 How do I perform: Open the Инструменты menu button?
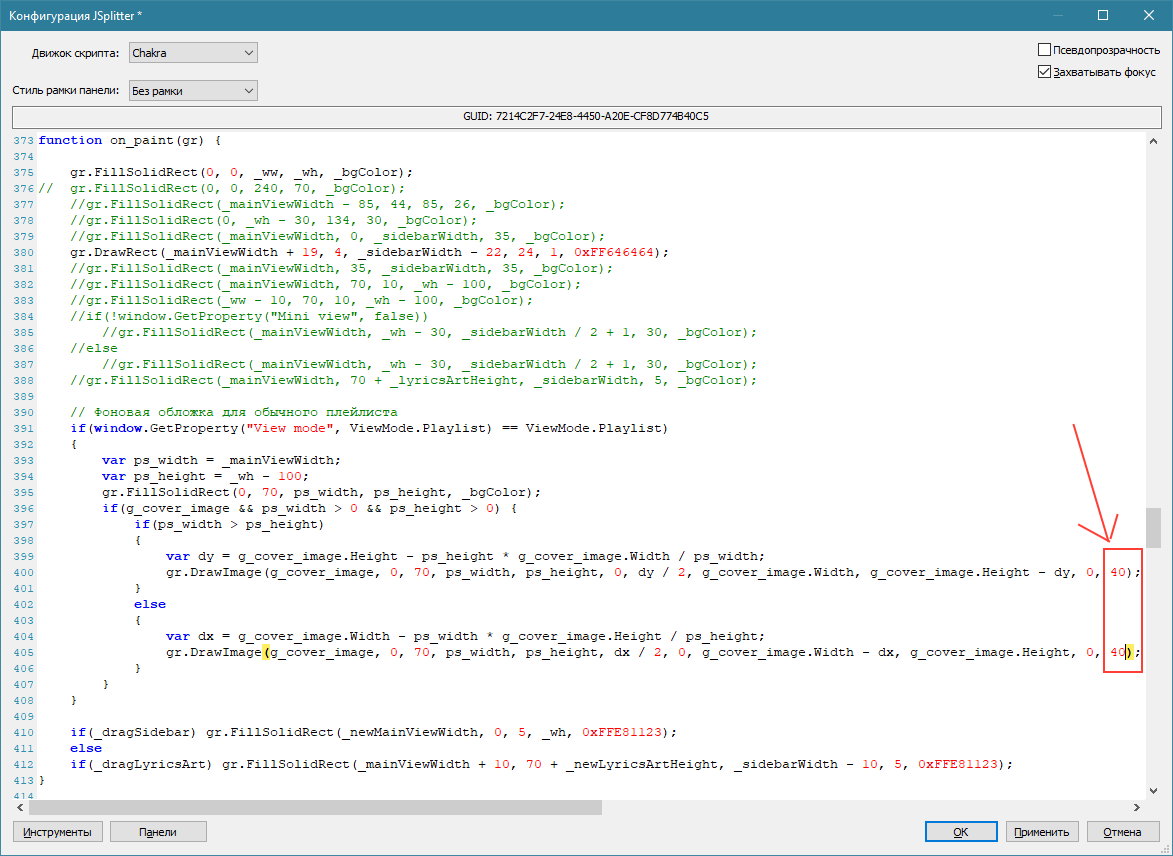click(x=57, y=831)
